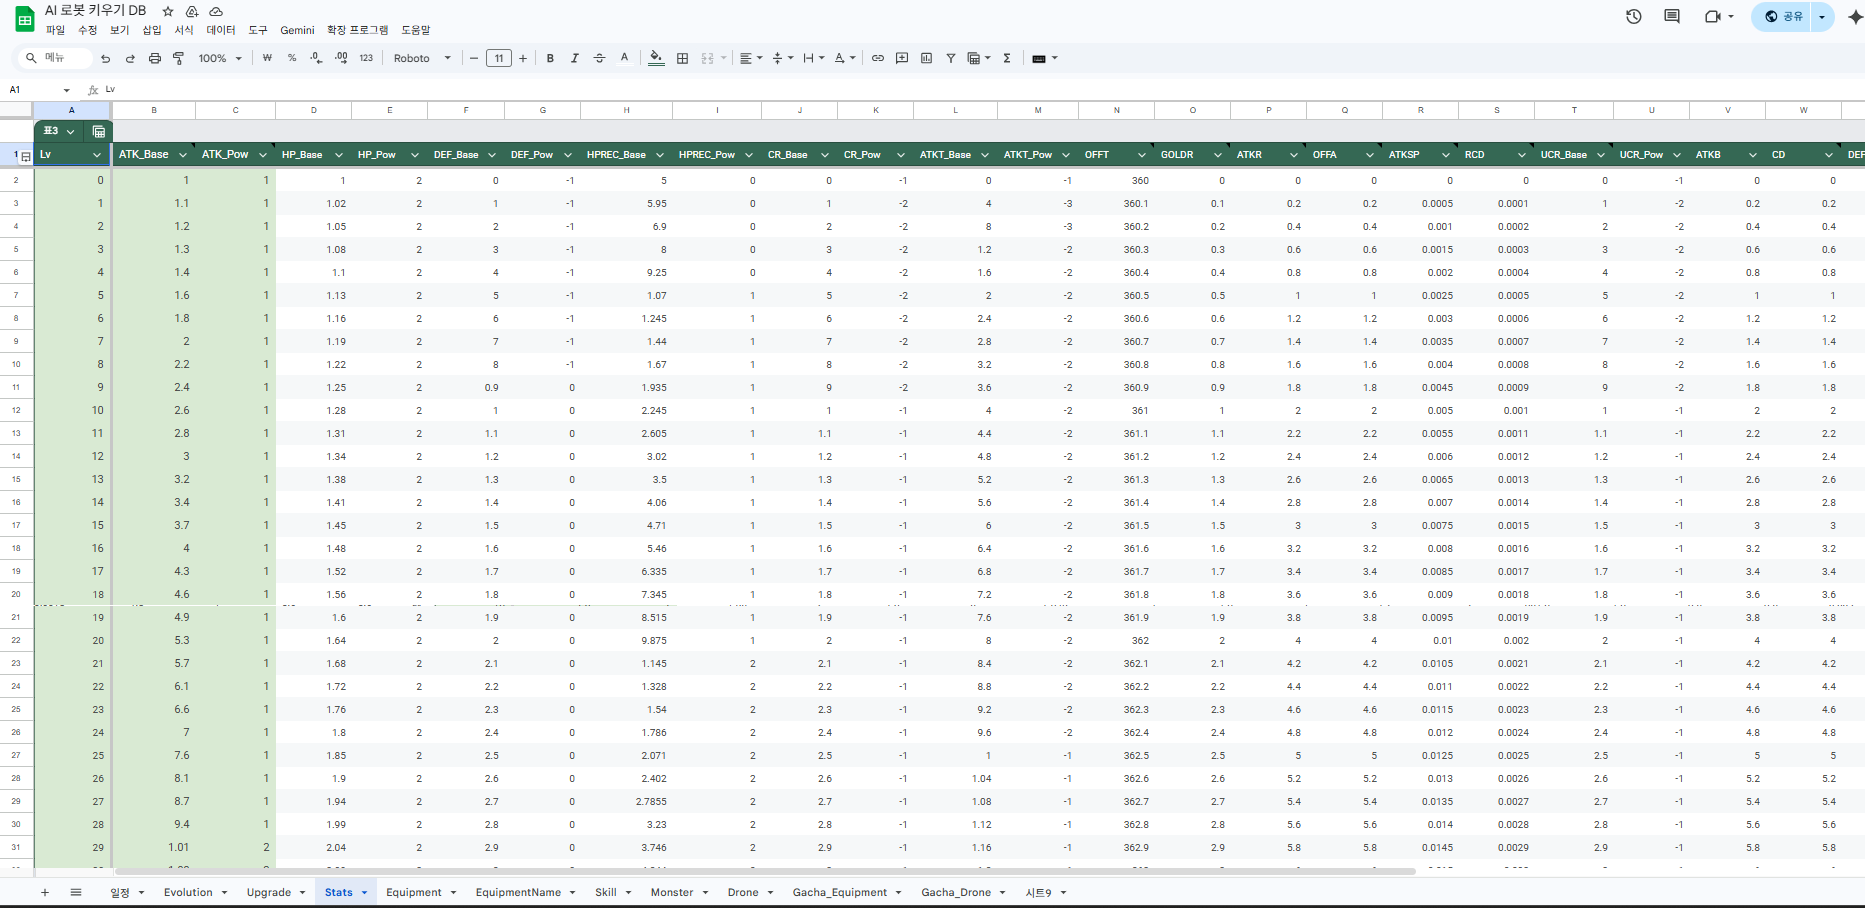The width and height of the screenshot is (1865, 908).
Task: Open the 확장 프로그램 menu
Action: (x=357, y=30)
